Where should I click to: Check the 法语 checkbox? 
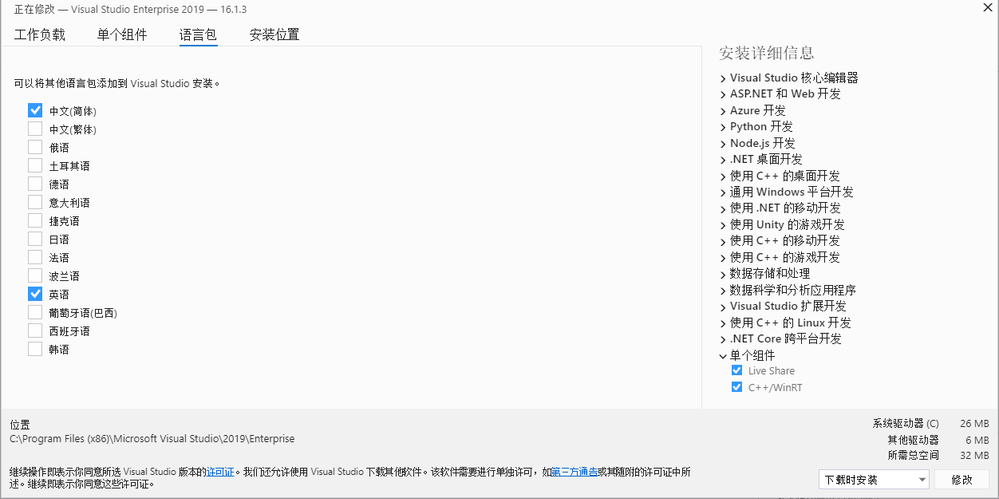(x=35, y=258)
